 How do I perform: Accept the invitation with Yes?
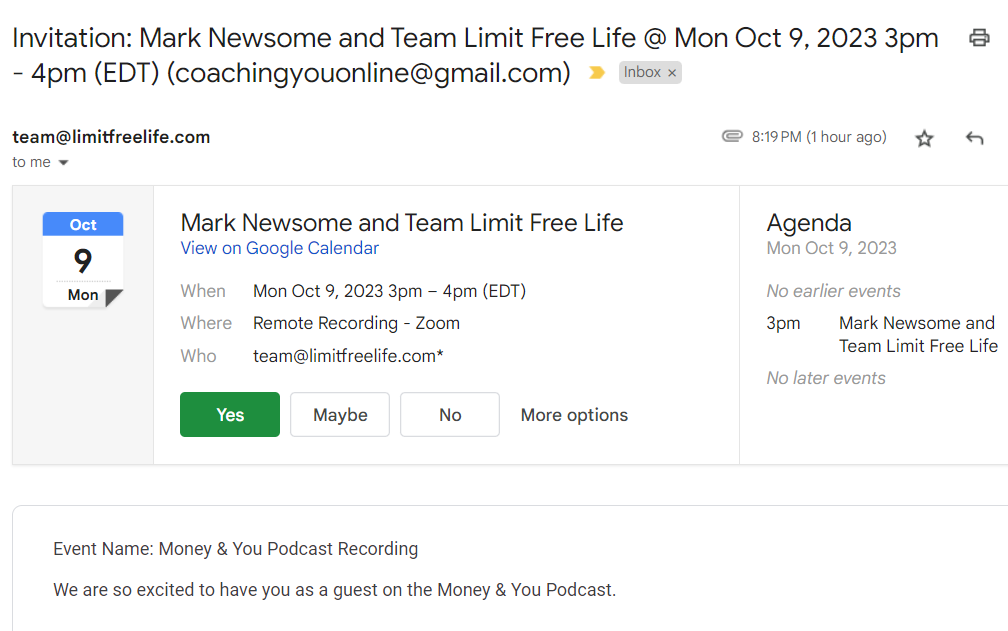coord(230,415)
